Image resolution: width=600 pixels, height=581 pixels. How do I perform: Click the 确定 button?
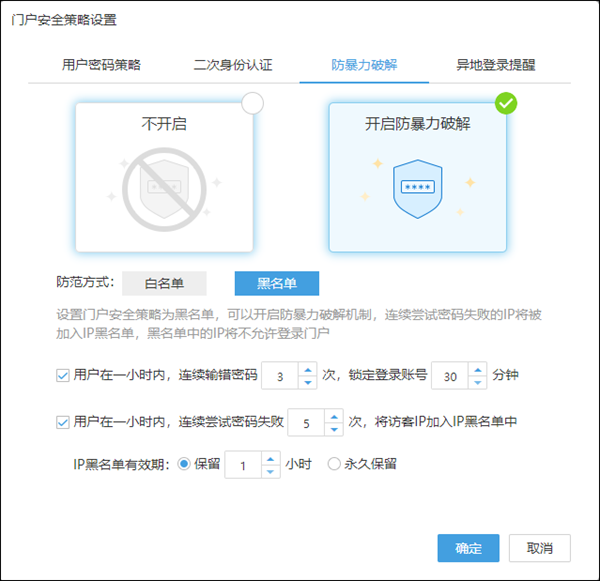(x=468, y=548)
